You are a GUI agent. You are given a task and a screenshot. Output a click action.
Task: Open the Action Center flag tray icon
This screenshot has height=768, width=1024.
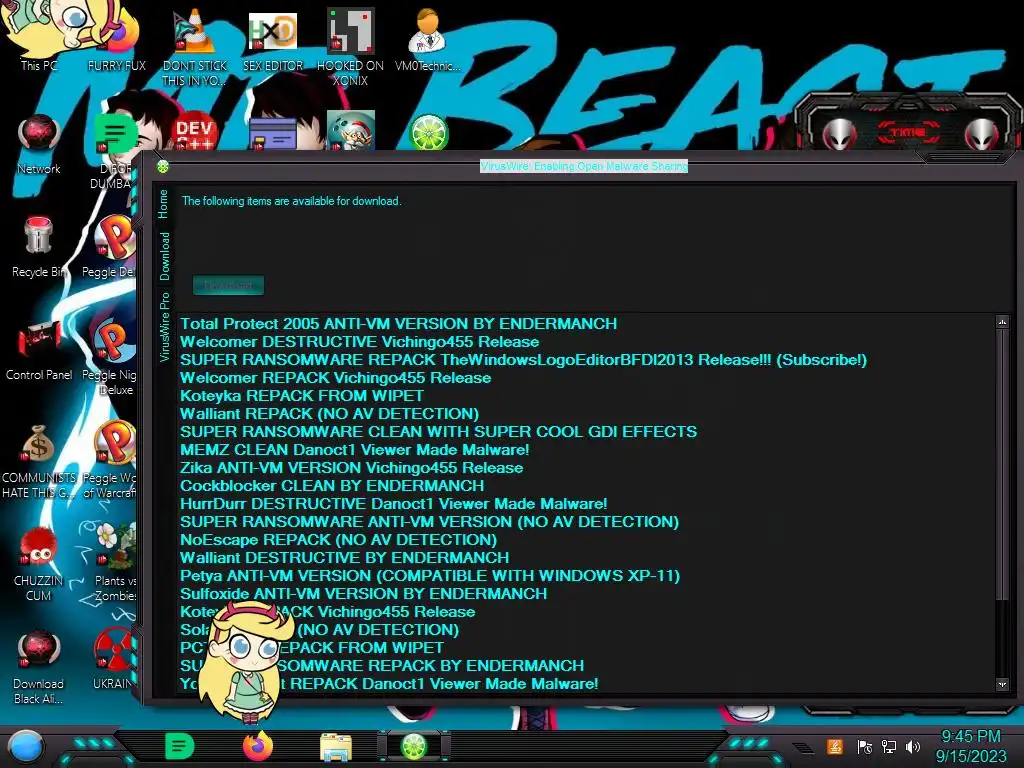coord(865,746)
